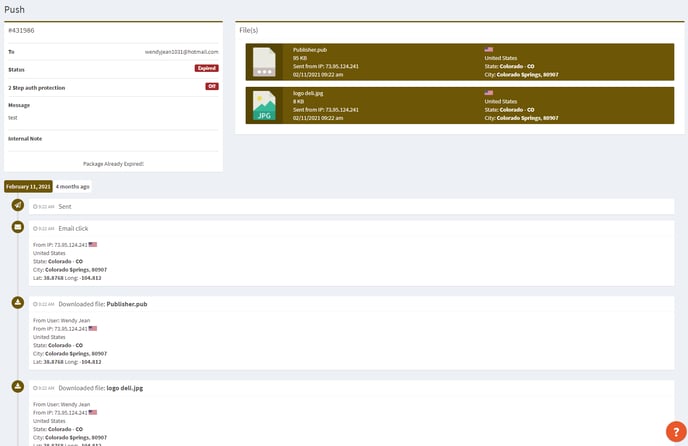Click the Publisher.pub file name in Files panel
The height and width of the screenshot is (446, 688).
[x=310, y=49]
